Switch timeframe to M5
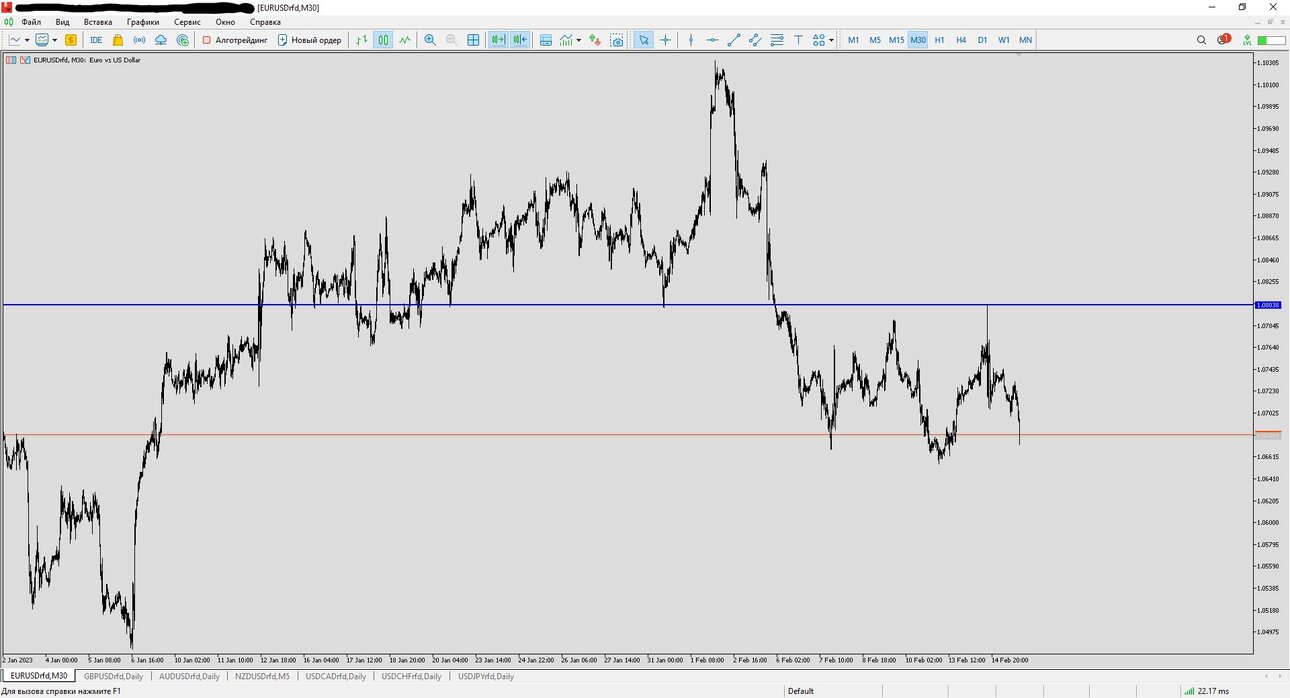Image resolution: width=1290 pixels, height=698 pixels. [875, 40]
